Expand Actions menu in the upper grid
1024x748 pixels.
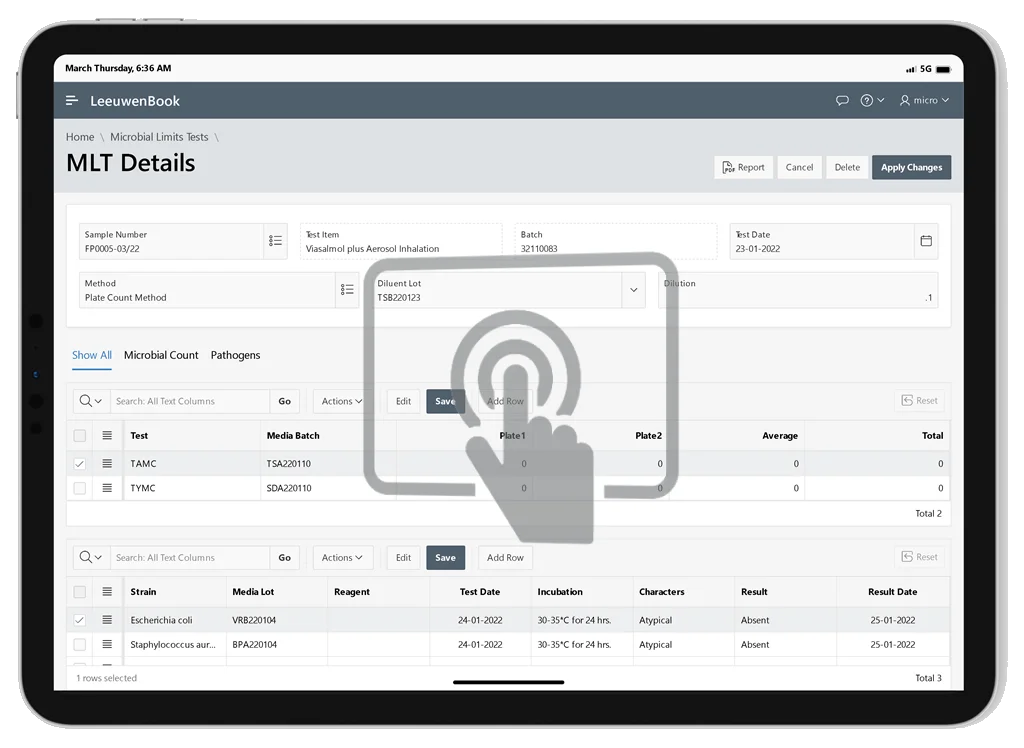(342, 401)
